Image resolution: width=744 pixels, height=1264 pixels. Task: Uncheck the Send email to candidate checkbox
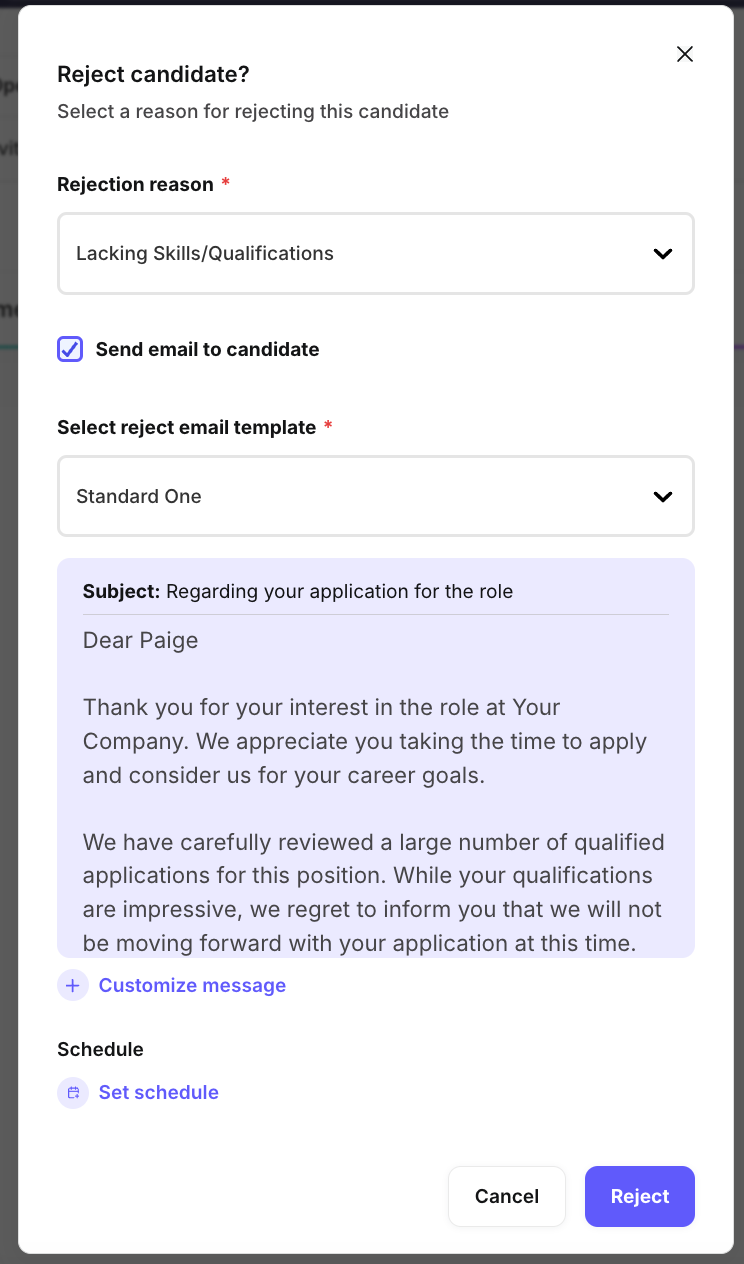pos(70,349)
